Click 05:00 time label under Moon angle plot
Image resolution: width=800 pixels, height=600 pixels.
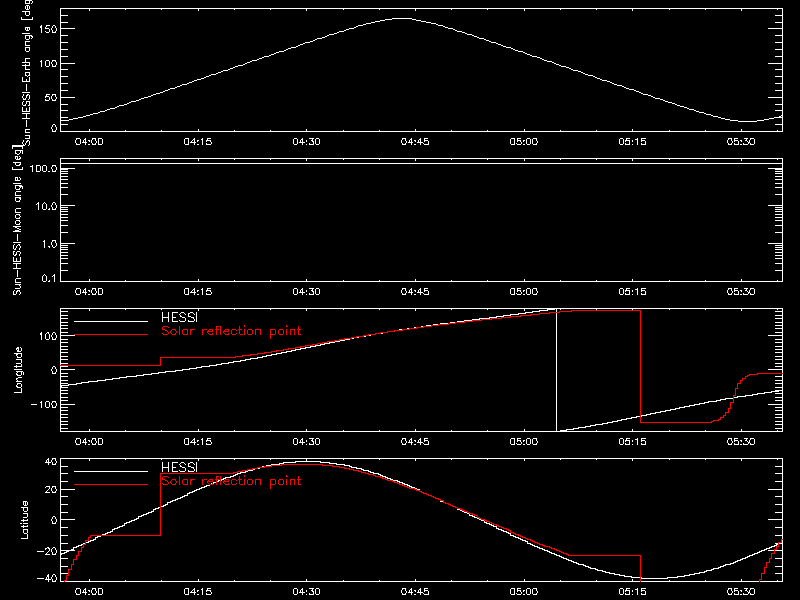tap(523, 292)
